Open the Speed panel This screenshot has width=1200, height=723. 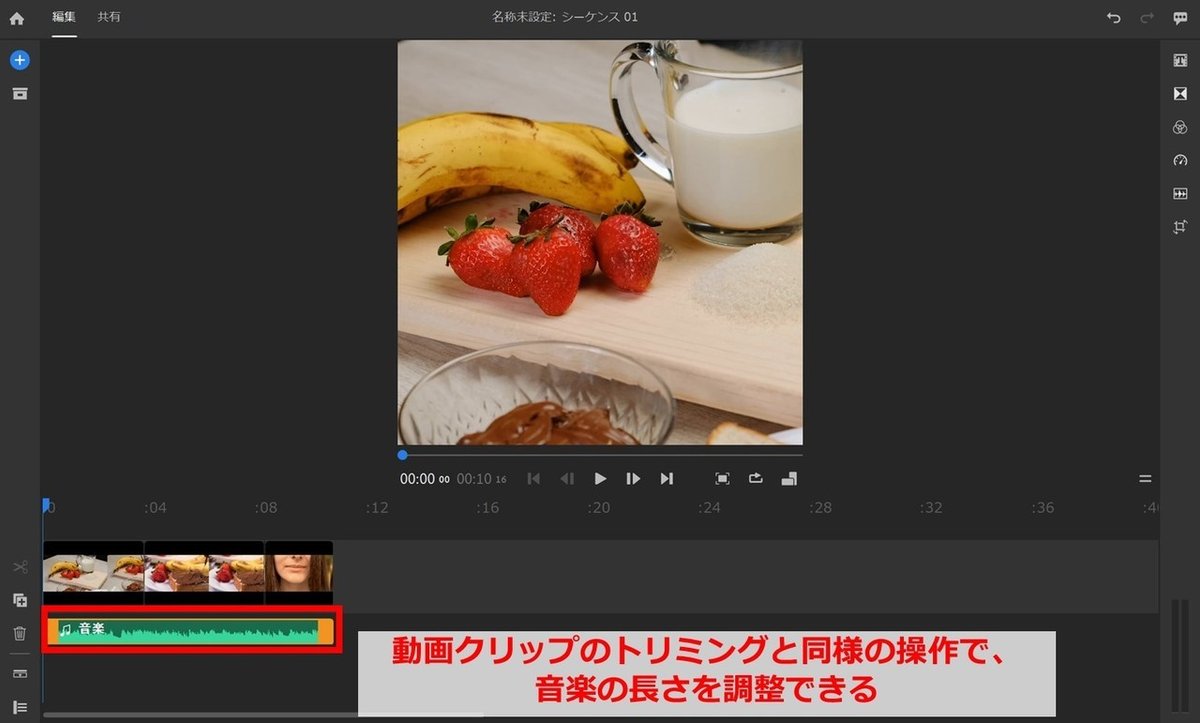pyautogui.click(x=1181, y=160)
